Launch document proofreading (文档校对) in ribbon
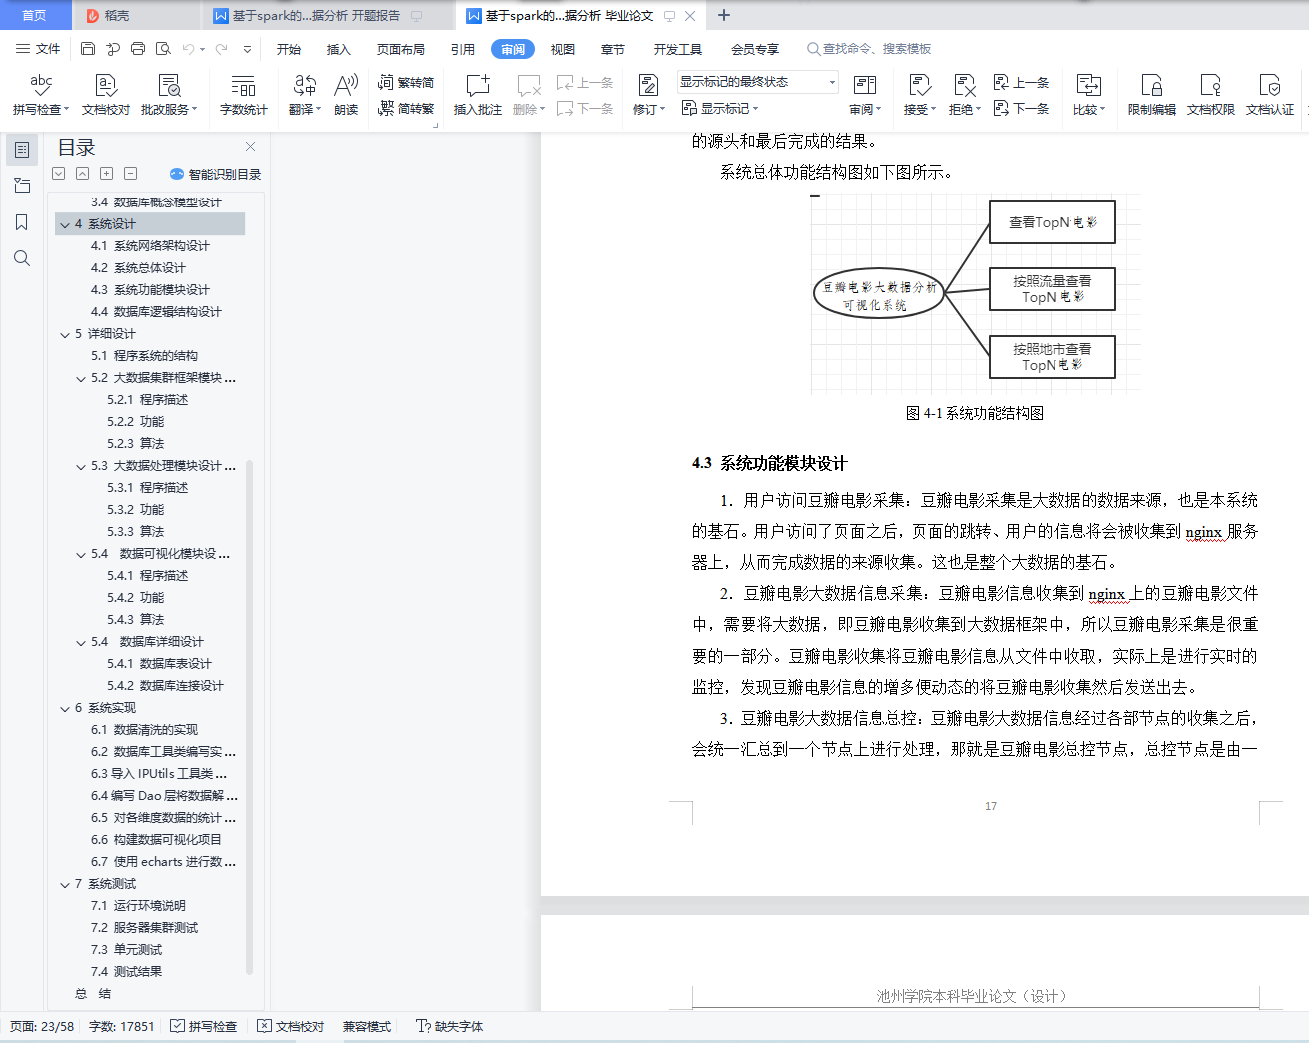Viewport: 1309px width, 1043px height. point(105,95)
